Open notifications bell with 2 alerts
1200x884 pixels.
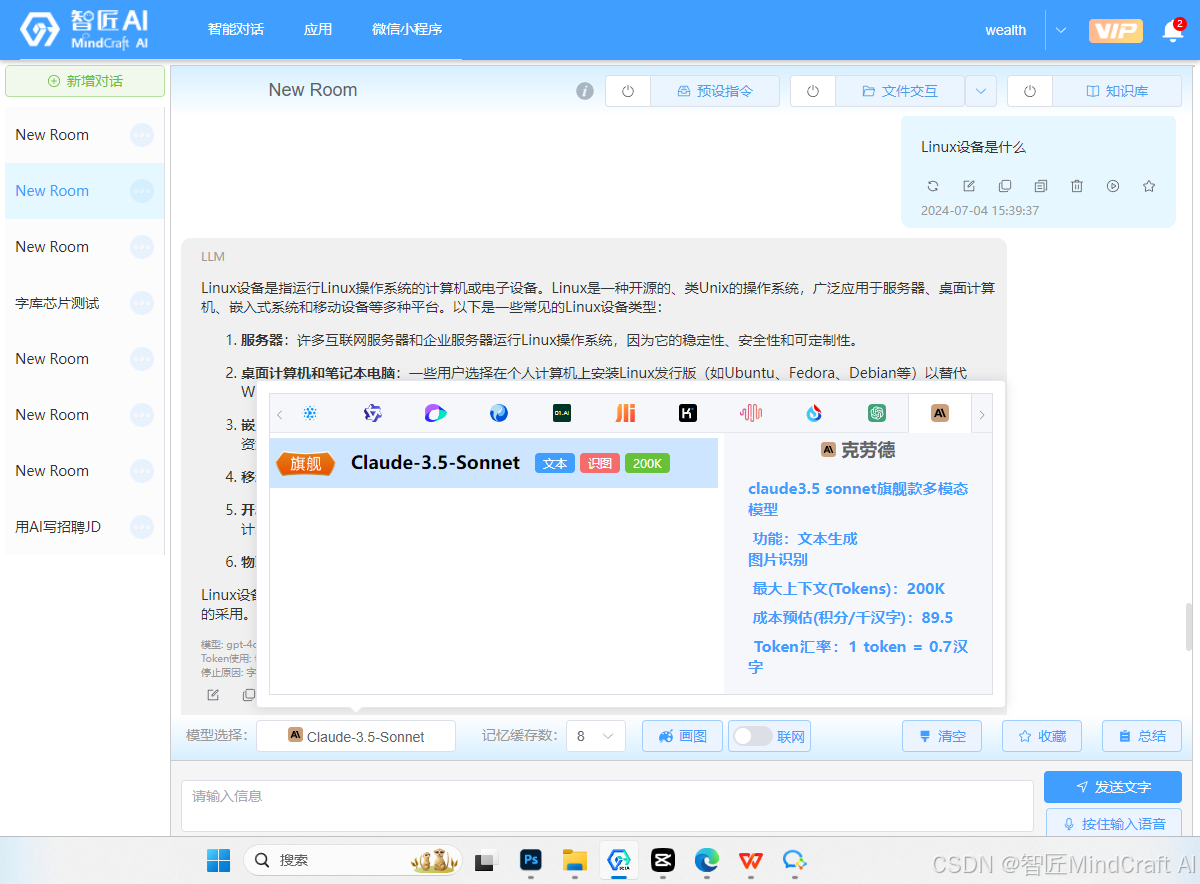click(x=1172, y=31)
